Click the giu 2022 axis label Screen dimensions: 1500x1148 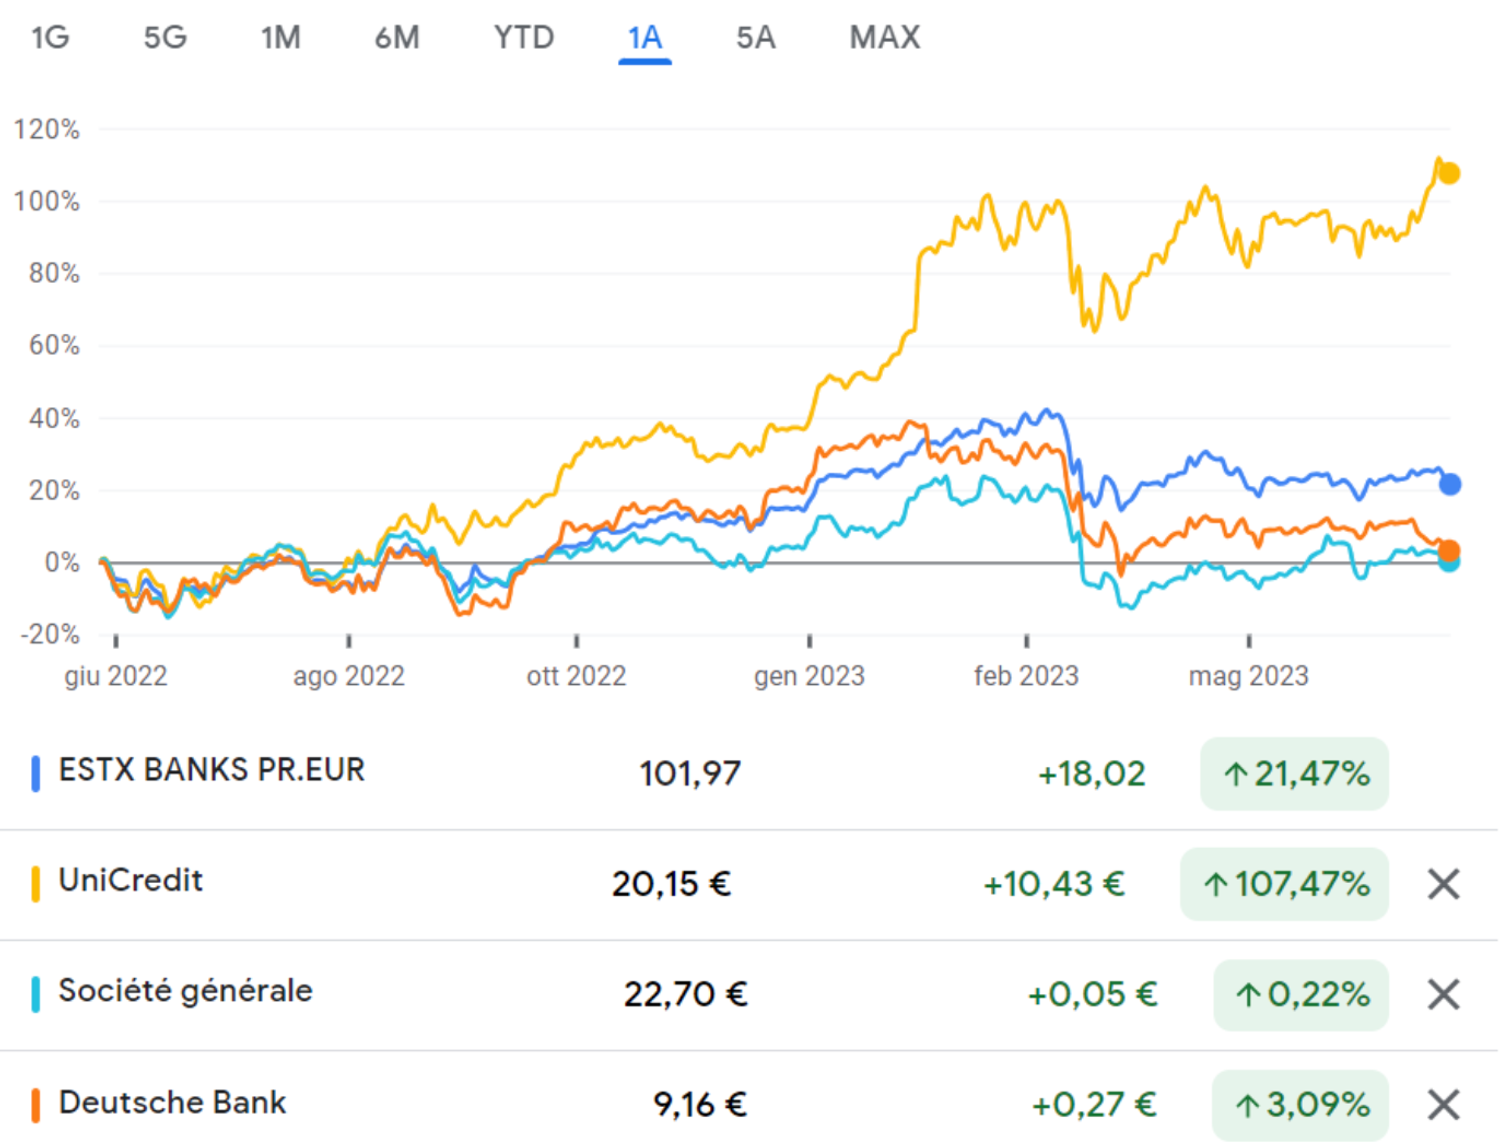pos(116,676)
